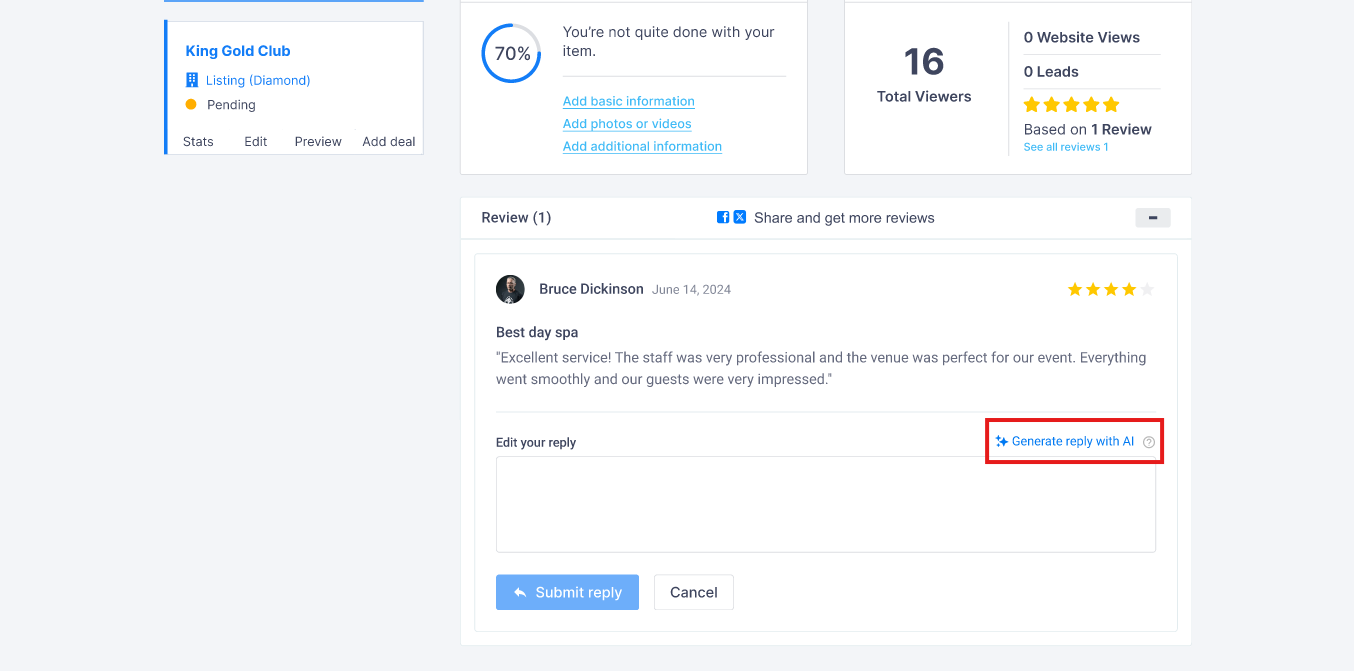The width and height of the screenshot is (1354, 671).
Task: Click the X share icon
Action: point(740,217)
